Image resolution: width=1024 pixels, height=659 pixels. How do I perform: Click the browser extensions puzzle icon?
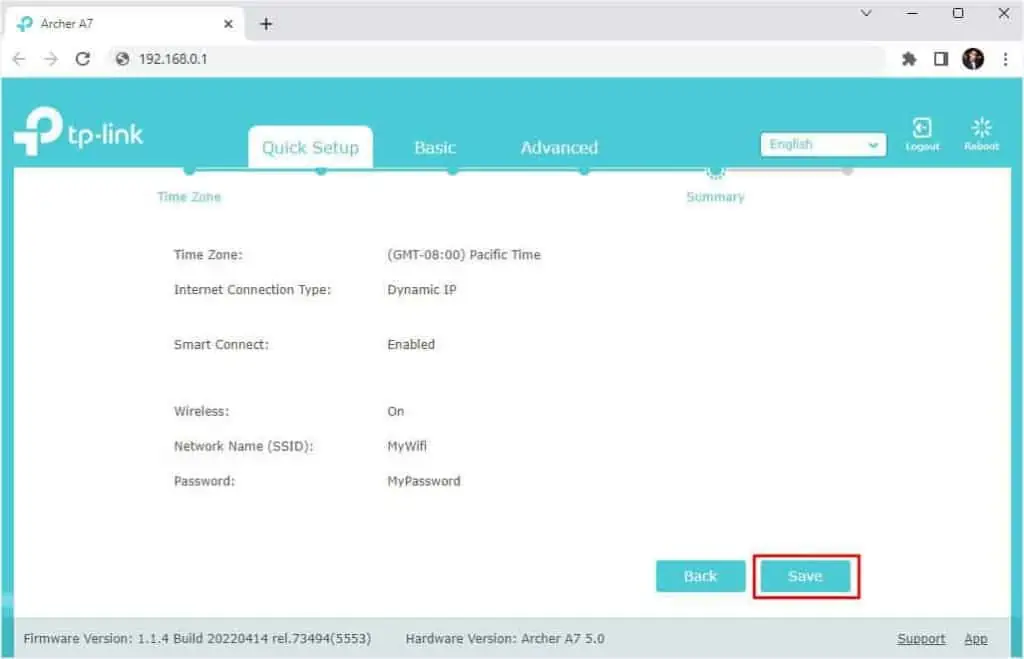tap(909, 59)
